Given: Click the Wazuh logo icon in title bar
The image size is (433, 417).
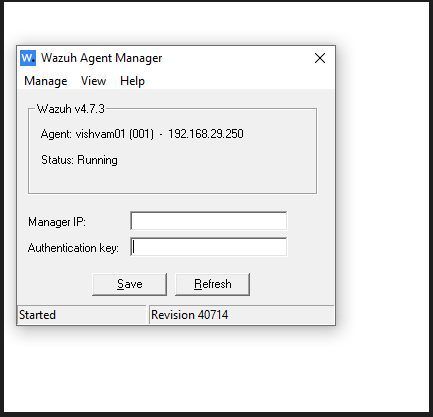Looking at the screenshot, I should pos(28,58).
